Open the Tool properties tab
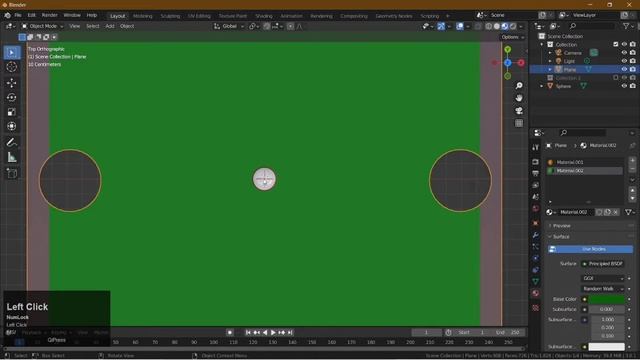 pos(536,147)
